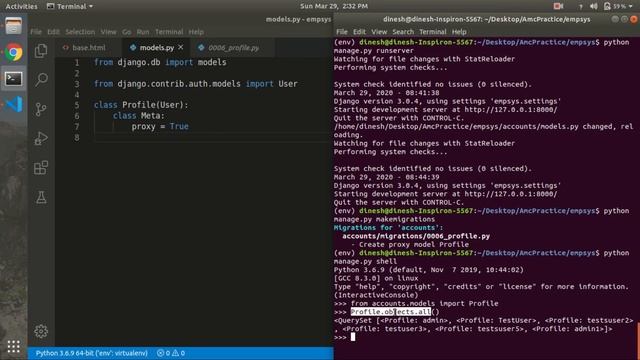Select the Python 3.6.9 interpreter in status bar
Screen dimensions: 640x360
click(x=91, y=353)
